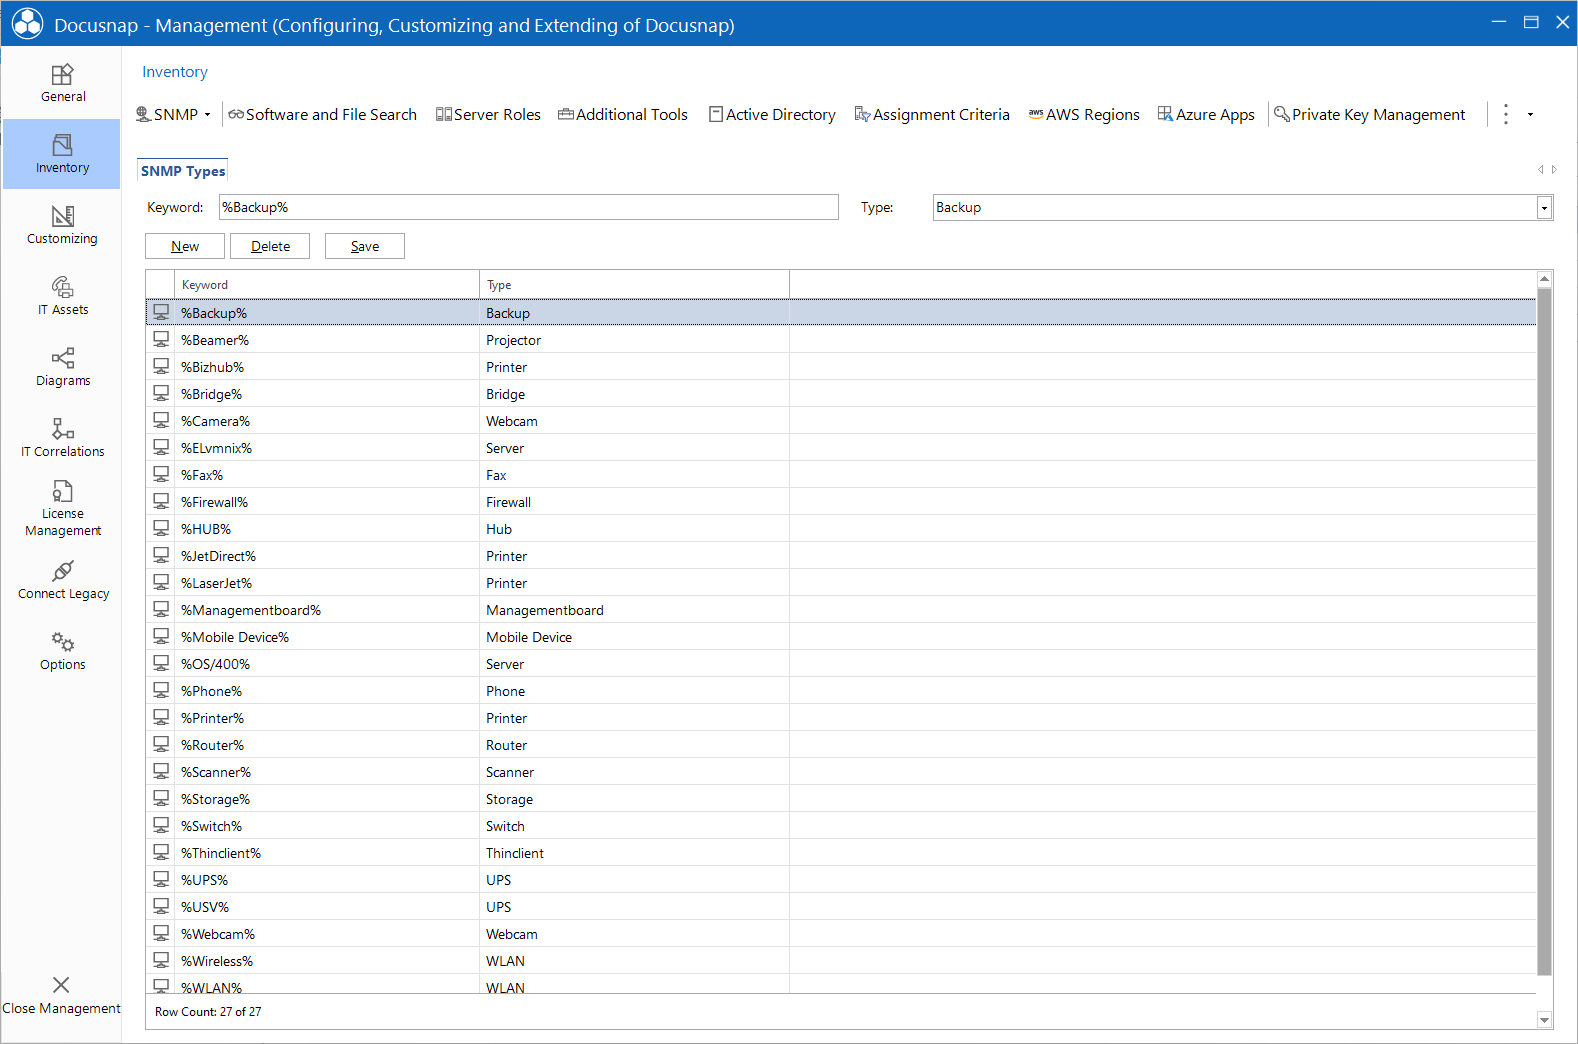Open Azure Apps settings

1206,115
